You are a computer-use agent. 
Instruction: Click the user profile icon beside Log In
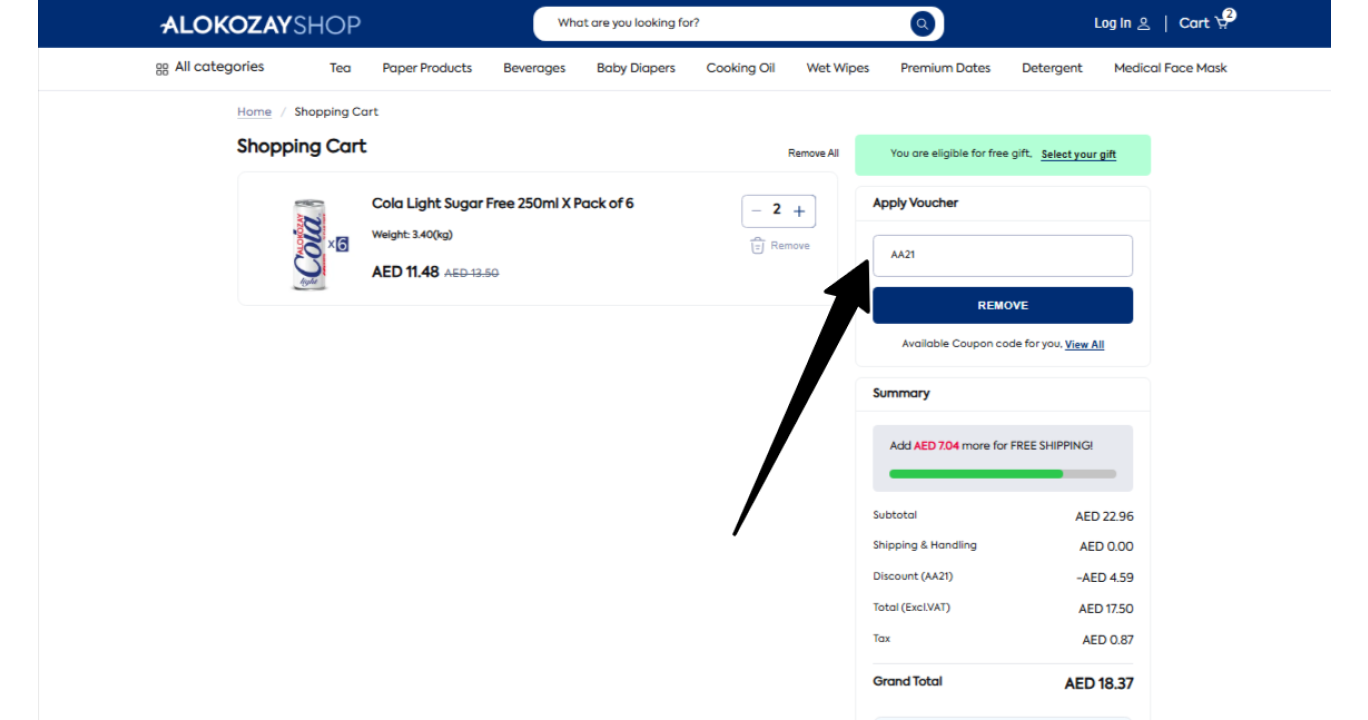pos(1144,23)
